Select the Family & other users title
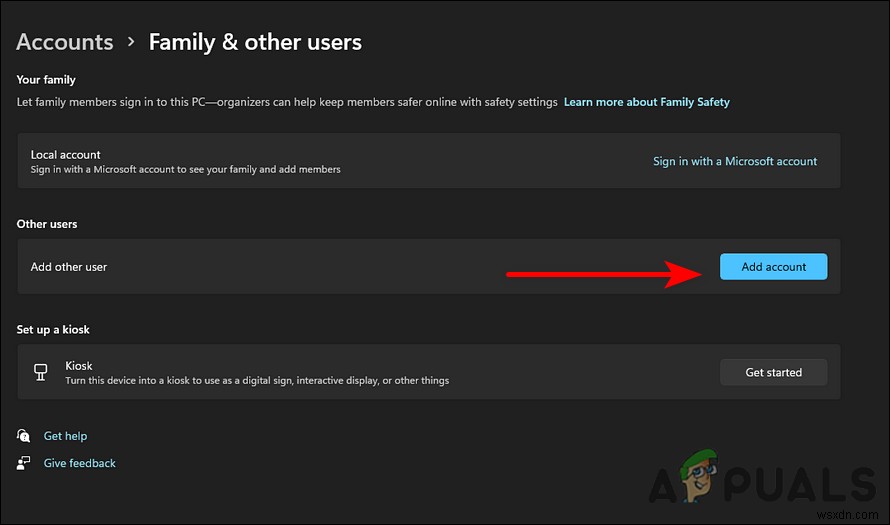The image size is (890, 525). (x=255, y=42)
